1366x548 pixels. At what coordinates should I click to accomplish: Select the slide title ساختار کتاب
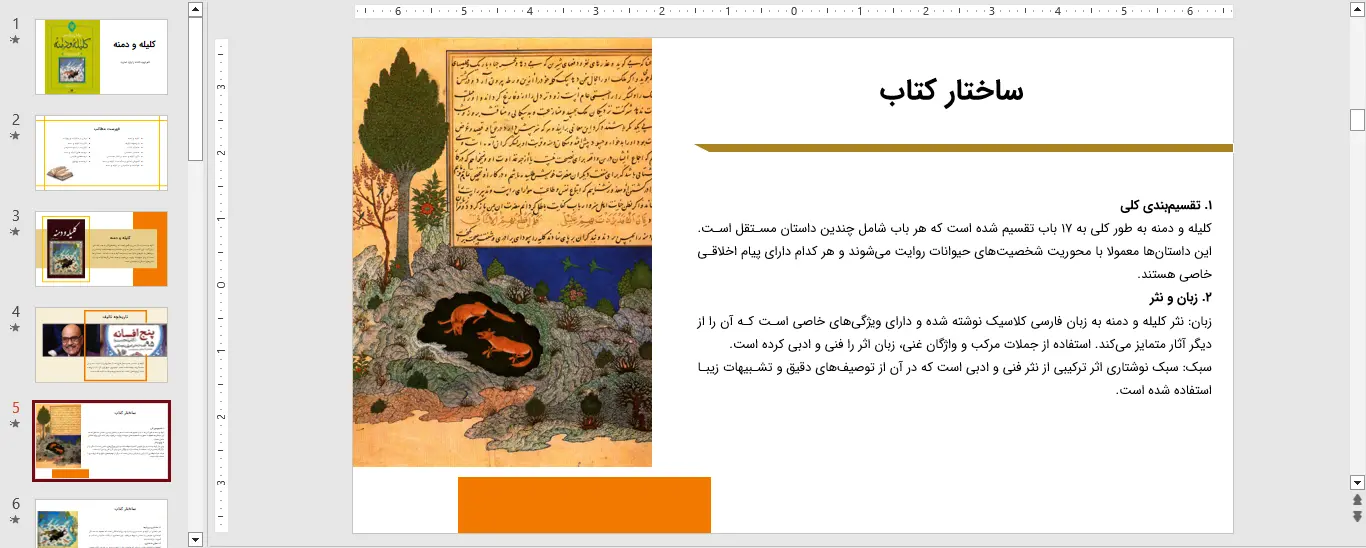click(x=951, y=90)
